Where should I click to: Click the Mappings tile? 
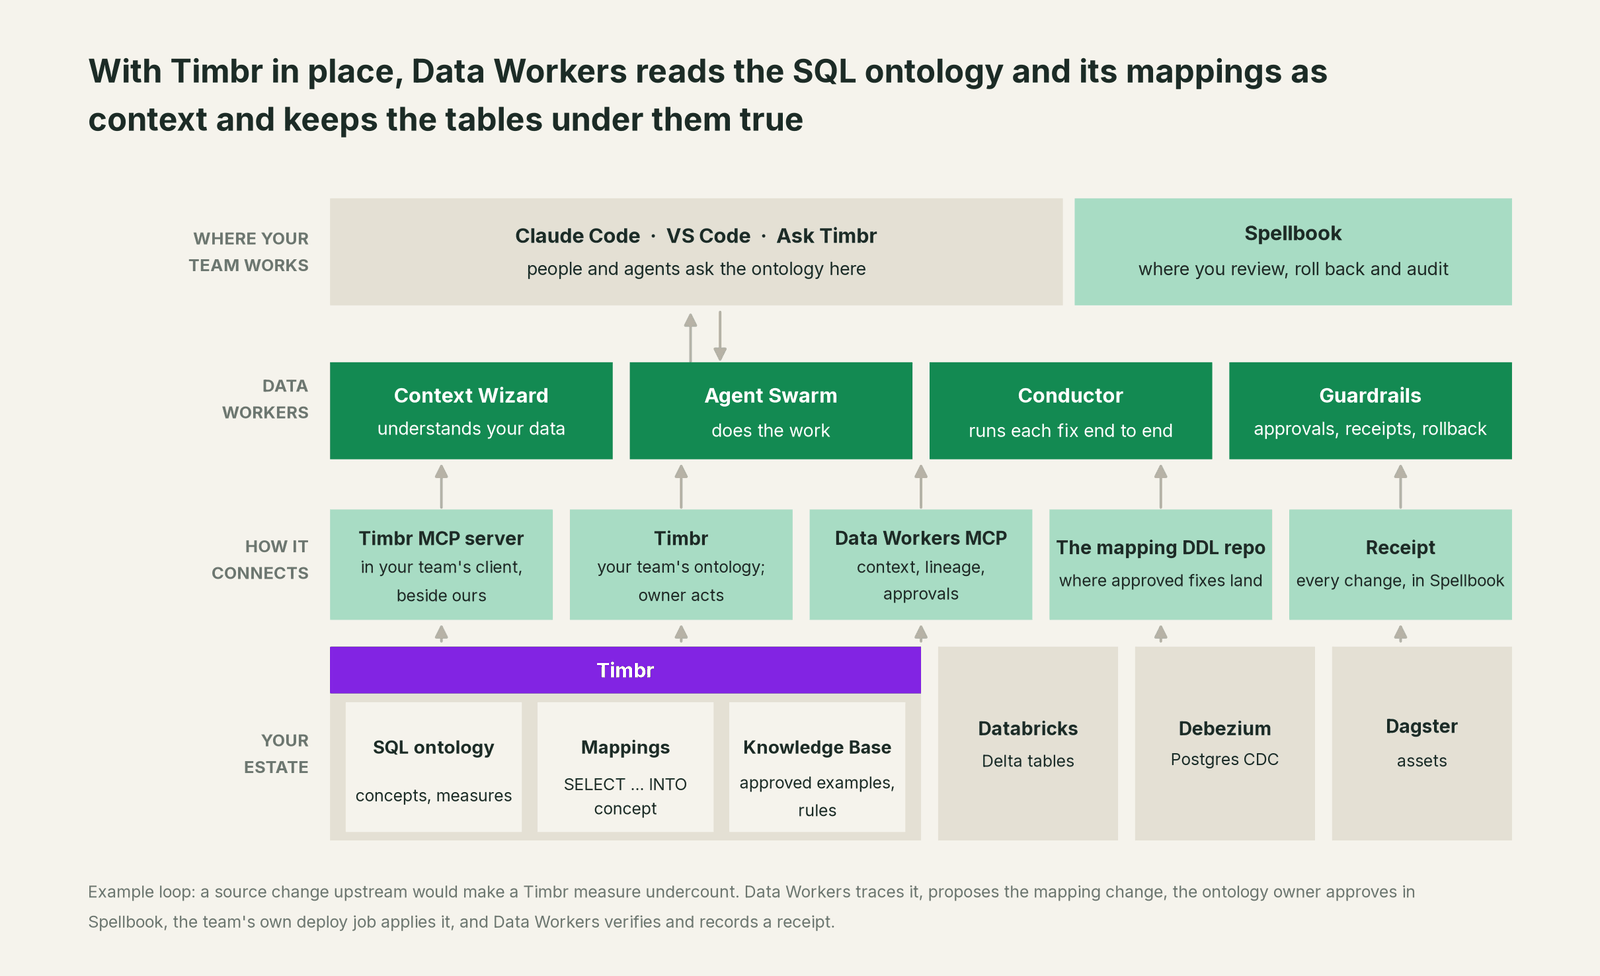coord(626,767)
